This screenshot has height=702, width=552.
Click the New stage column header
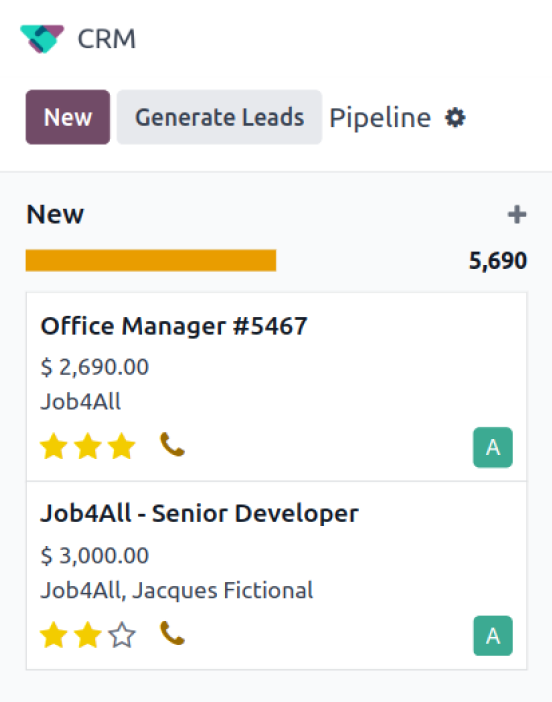point(55,214)
